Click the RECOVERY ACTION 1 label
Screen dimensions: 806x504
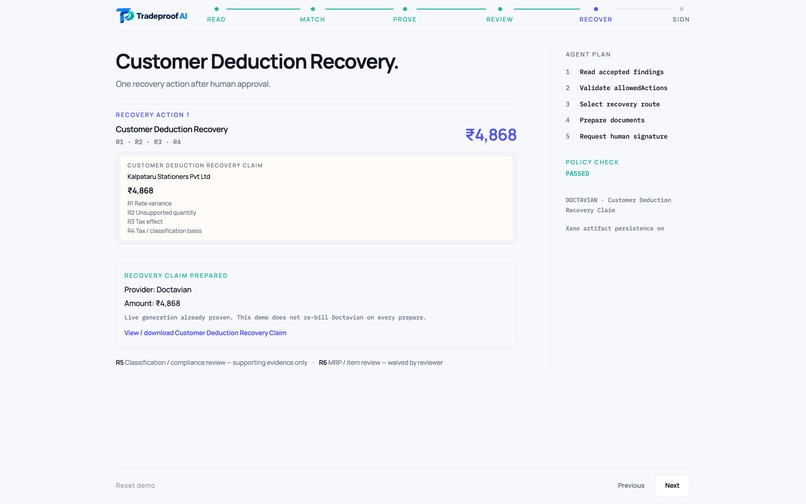152,115
